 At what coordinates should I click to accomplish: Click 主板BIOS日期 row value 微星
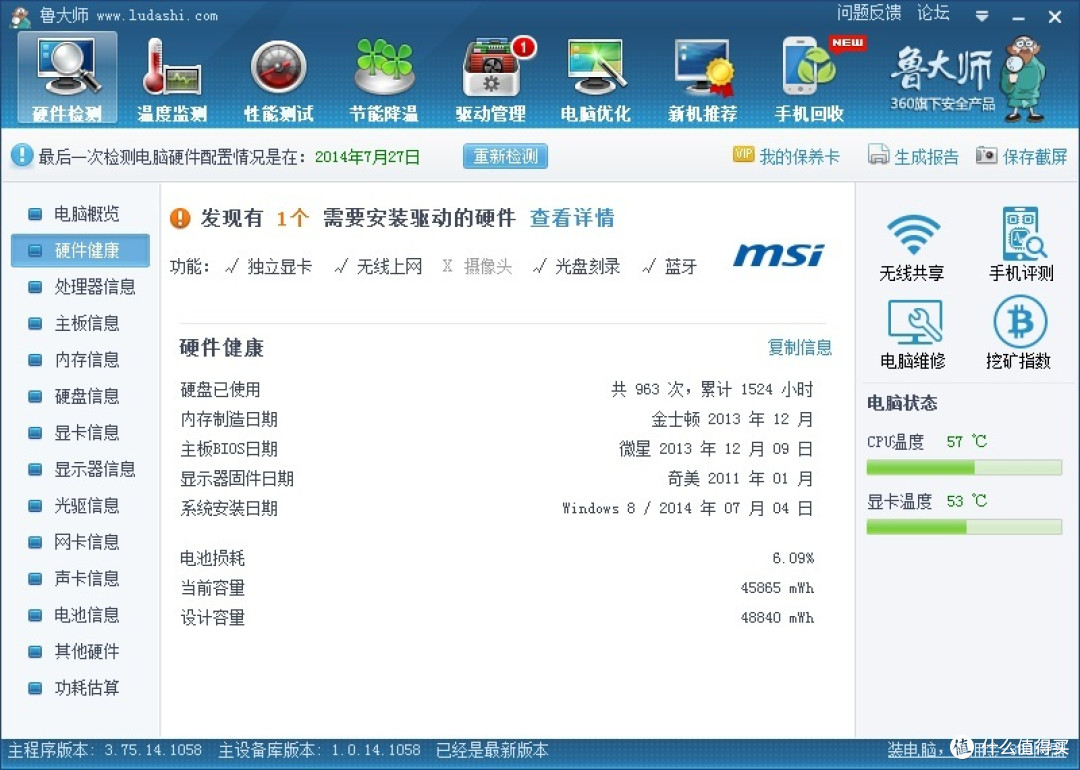[716, 449]
